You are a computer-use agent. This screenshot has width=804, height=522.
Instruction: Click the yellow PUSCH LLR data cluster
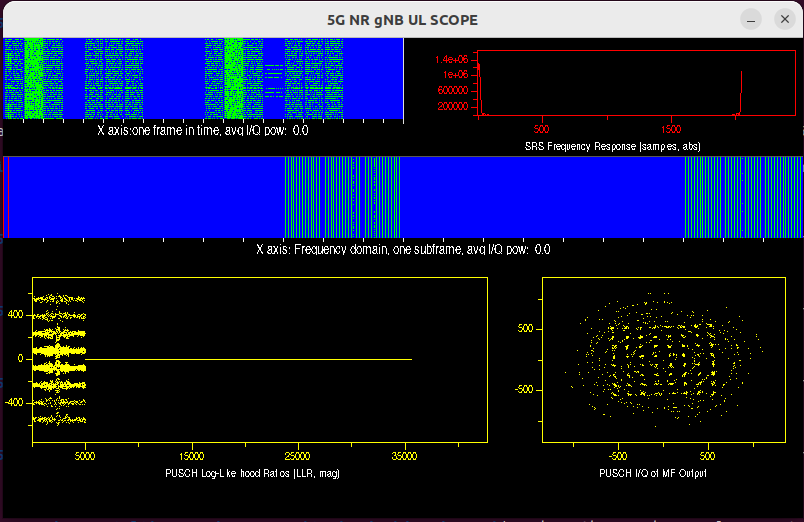click(x=58, y=358)
